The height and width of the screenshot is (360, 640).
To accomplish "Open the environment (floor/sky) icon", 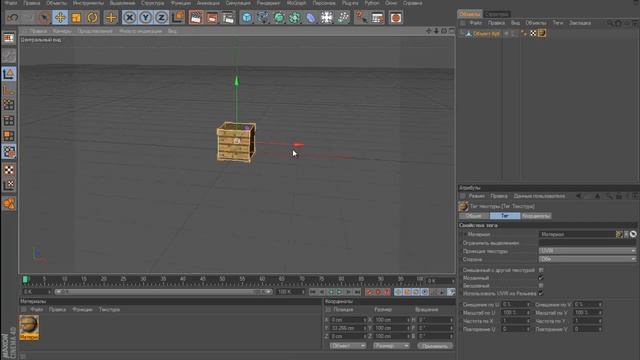I will [x=327, y=18].
